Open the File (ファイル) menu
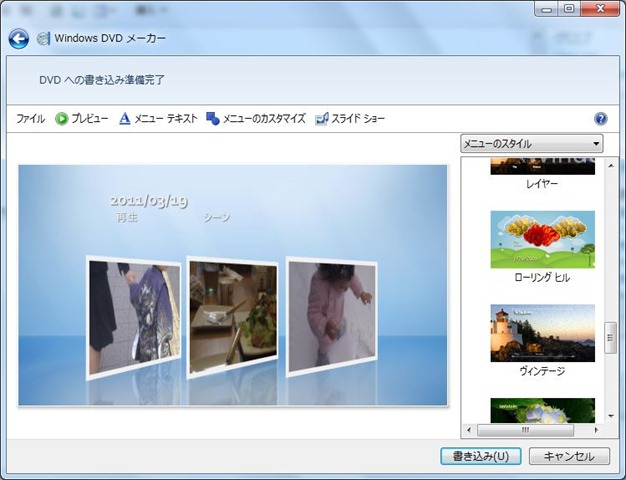The image size is (626, 480). click(x=30, y=118)
